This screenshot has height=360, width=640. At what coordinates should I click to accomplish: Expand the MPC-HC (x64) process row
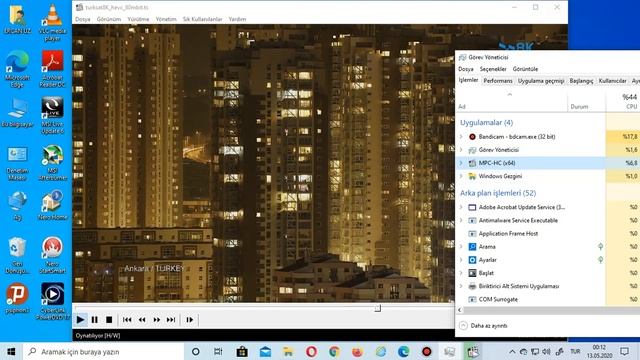[461, 163]
